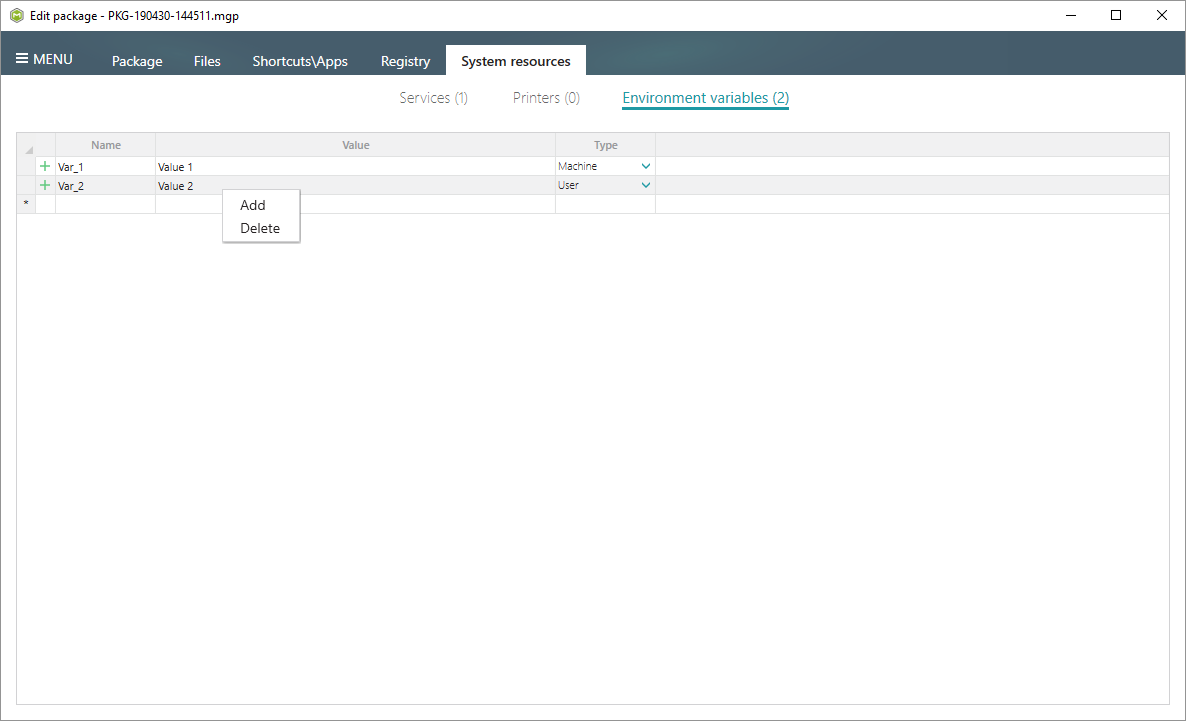
Task: Open the Shortcuts\Apps tab
Action: point(300,61)
